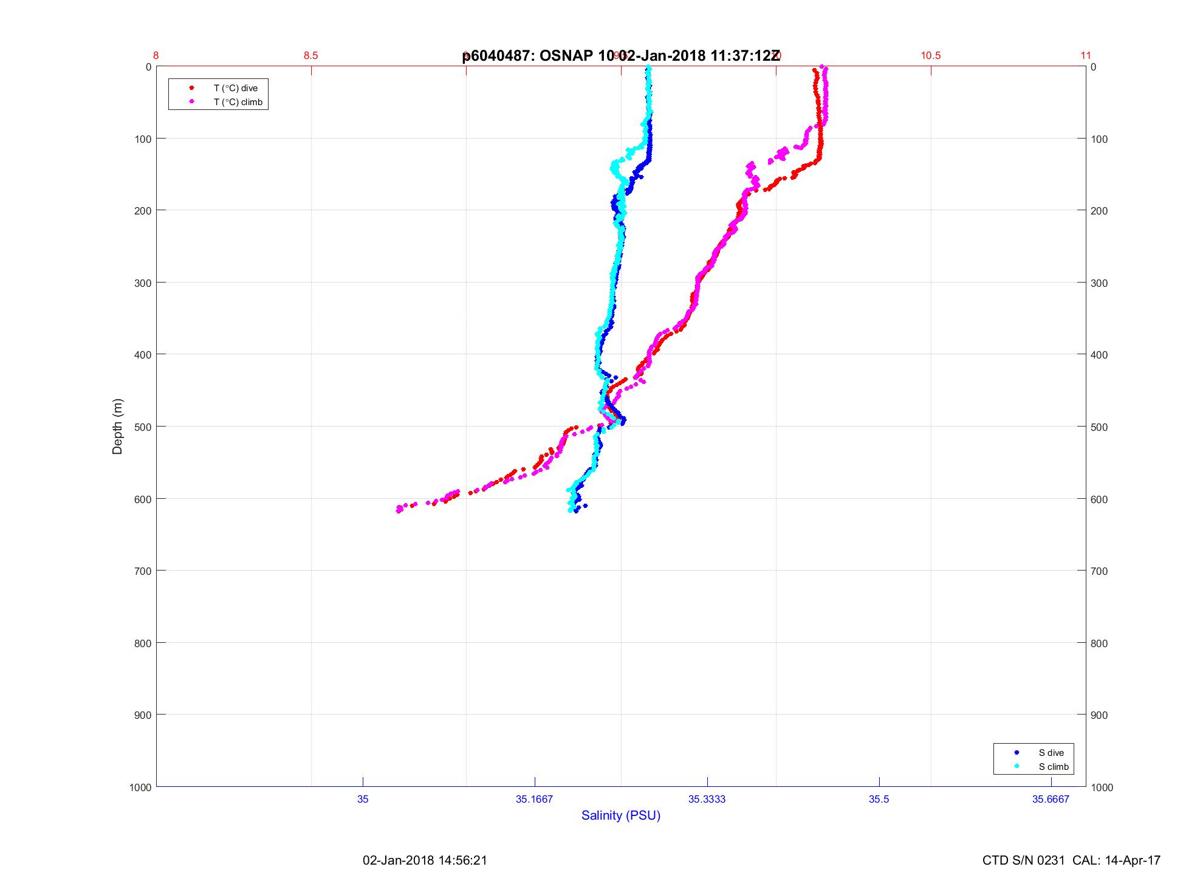Click the red dot marker in temperature legend
The width and height of the screenshot is (1200, 885).
pyautogui.click(x=191, y=88)
